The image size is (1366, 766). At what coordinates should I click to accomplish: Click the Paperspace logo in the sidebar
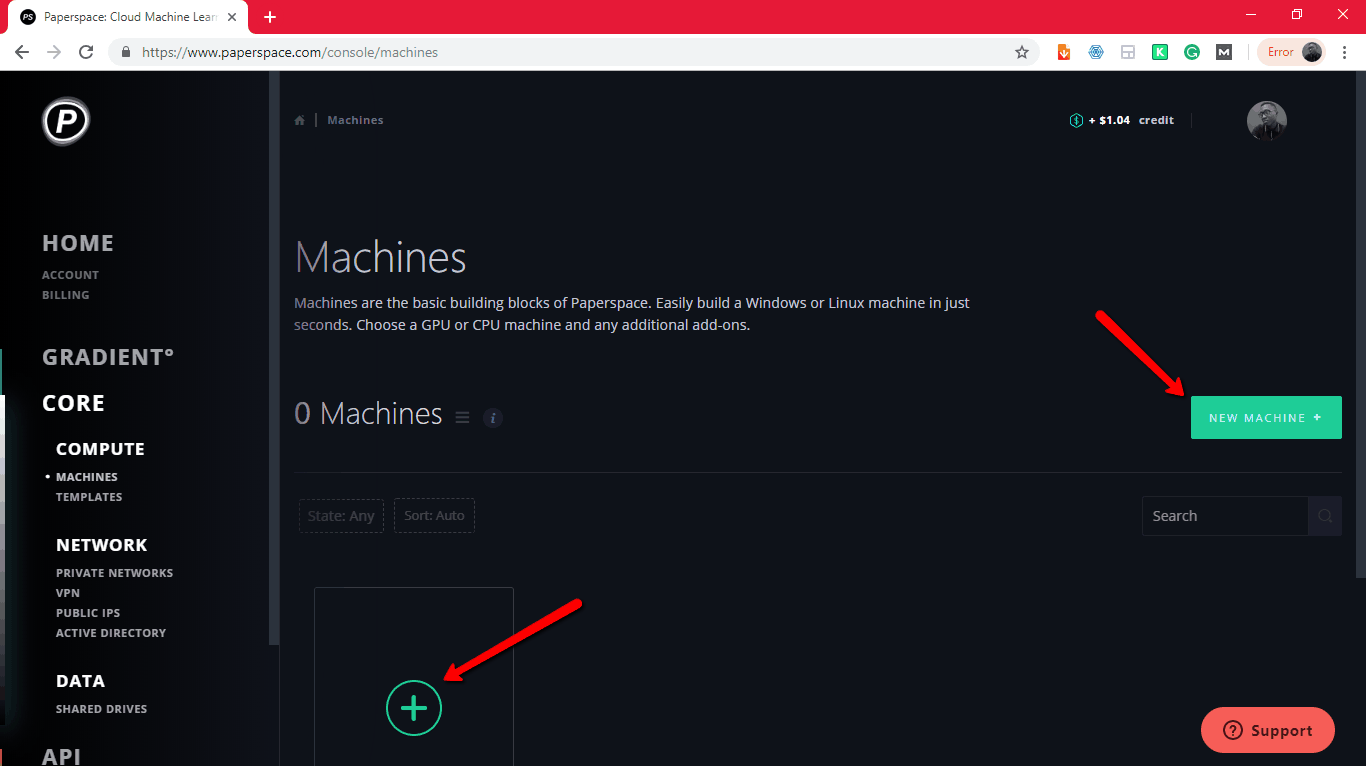coord(66,121)
